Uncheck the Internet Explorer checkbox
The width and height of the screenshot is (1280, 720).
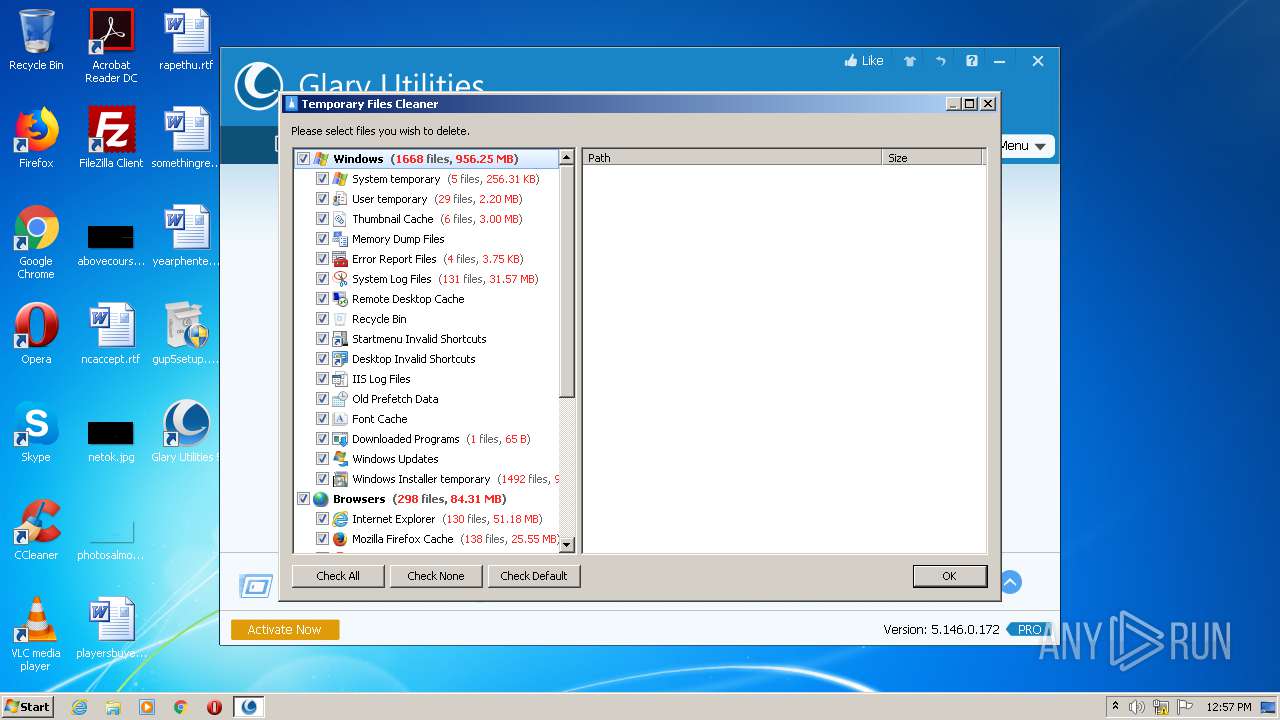[x=322, y=519]
